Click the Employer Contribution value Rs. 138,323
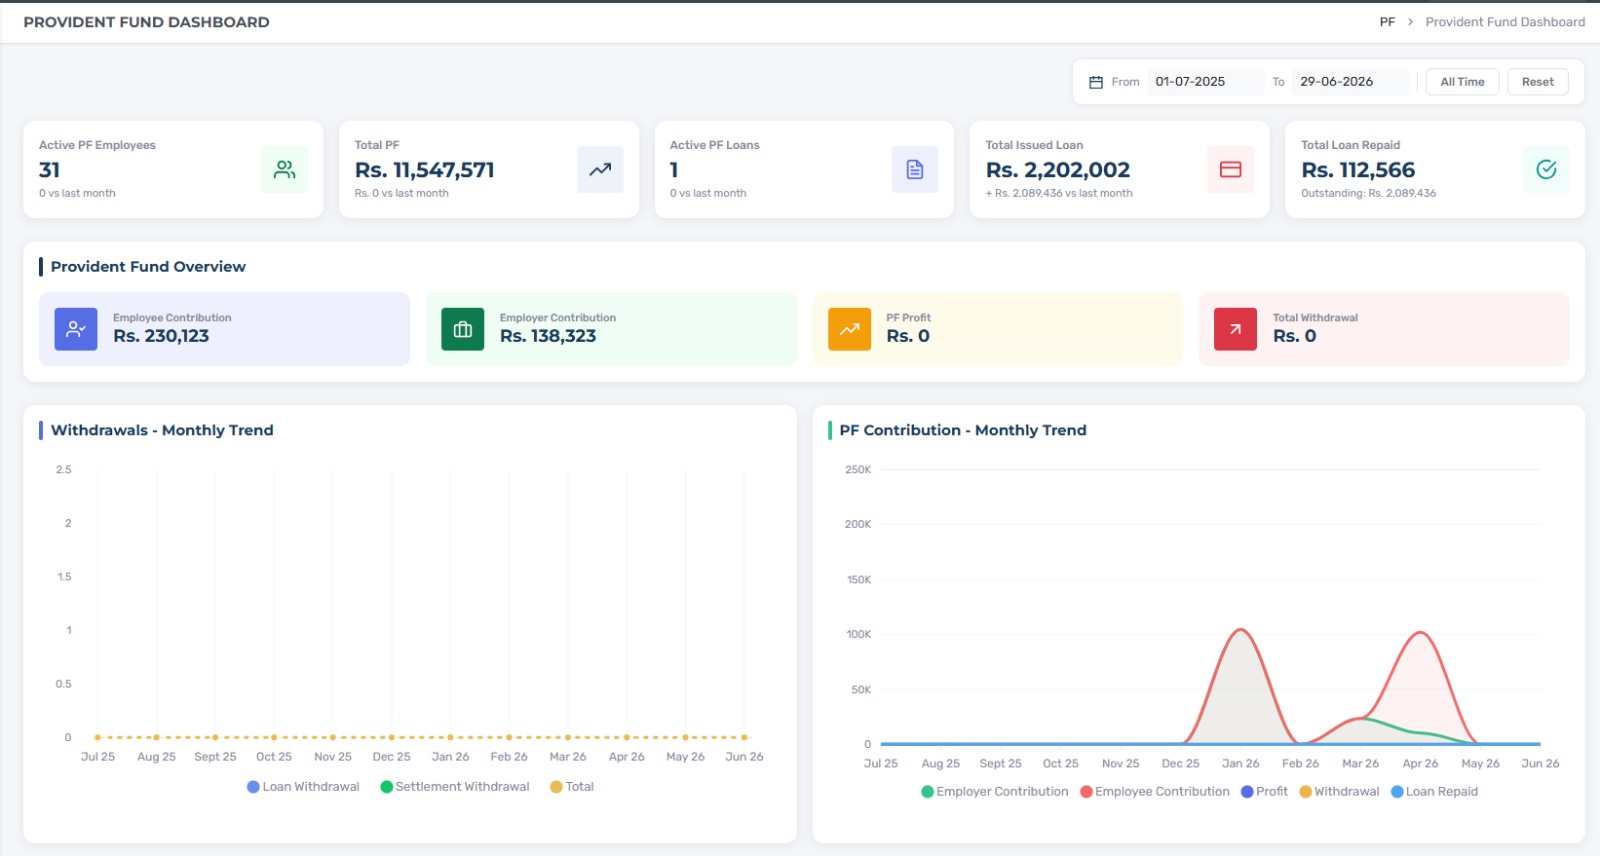 (548, 336)
